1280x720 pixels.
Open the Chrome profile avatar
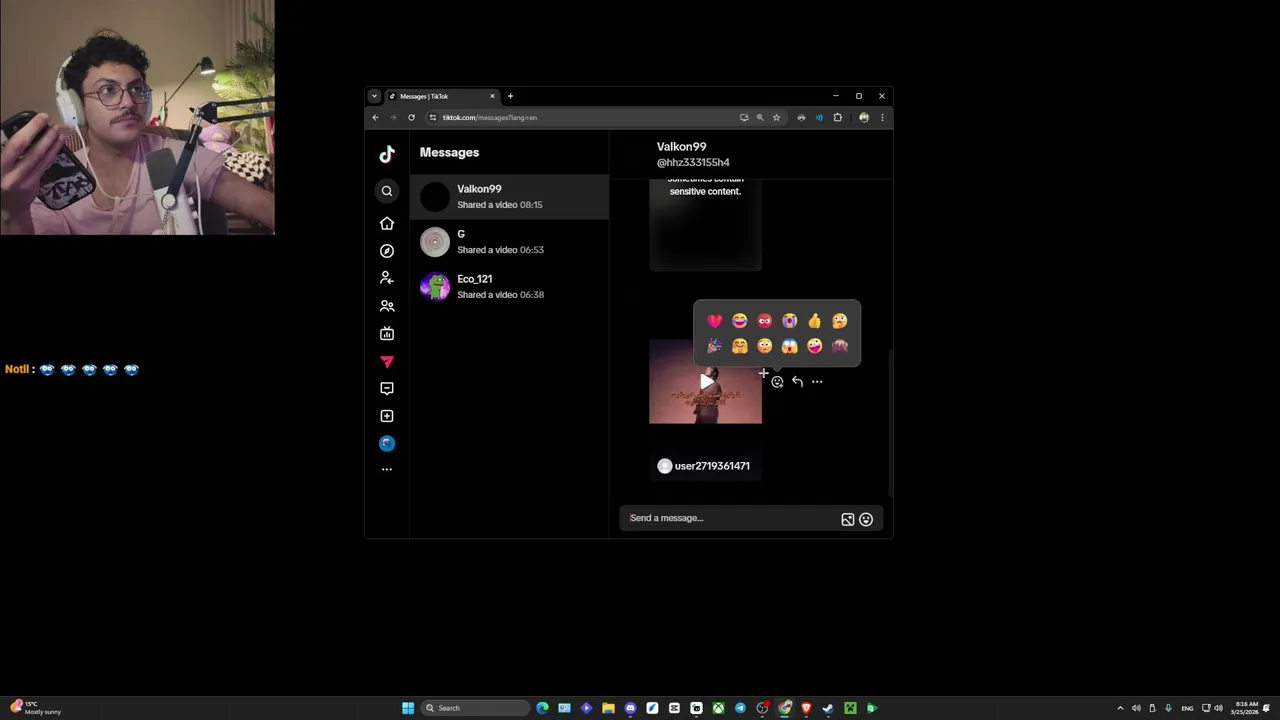click(x=864, y=117)
